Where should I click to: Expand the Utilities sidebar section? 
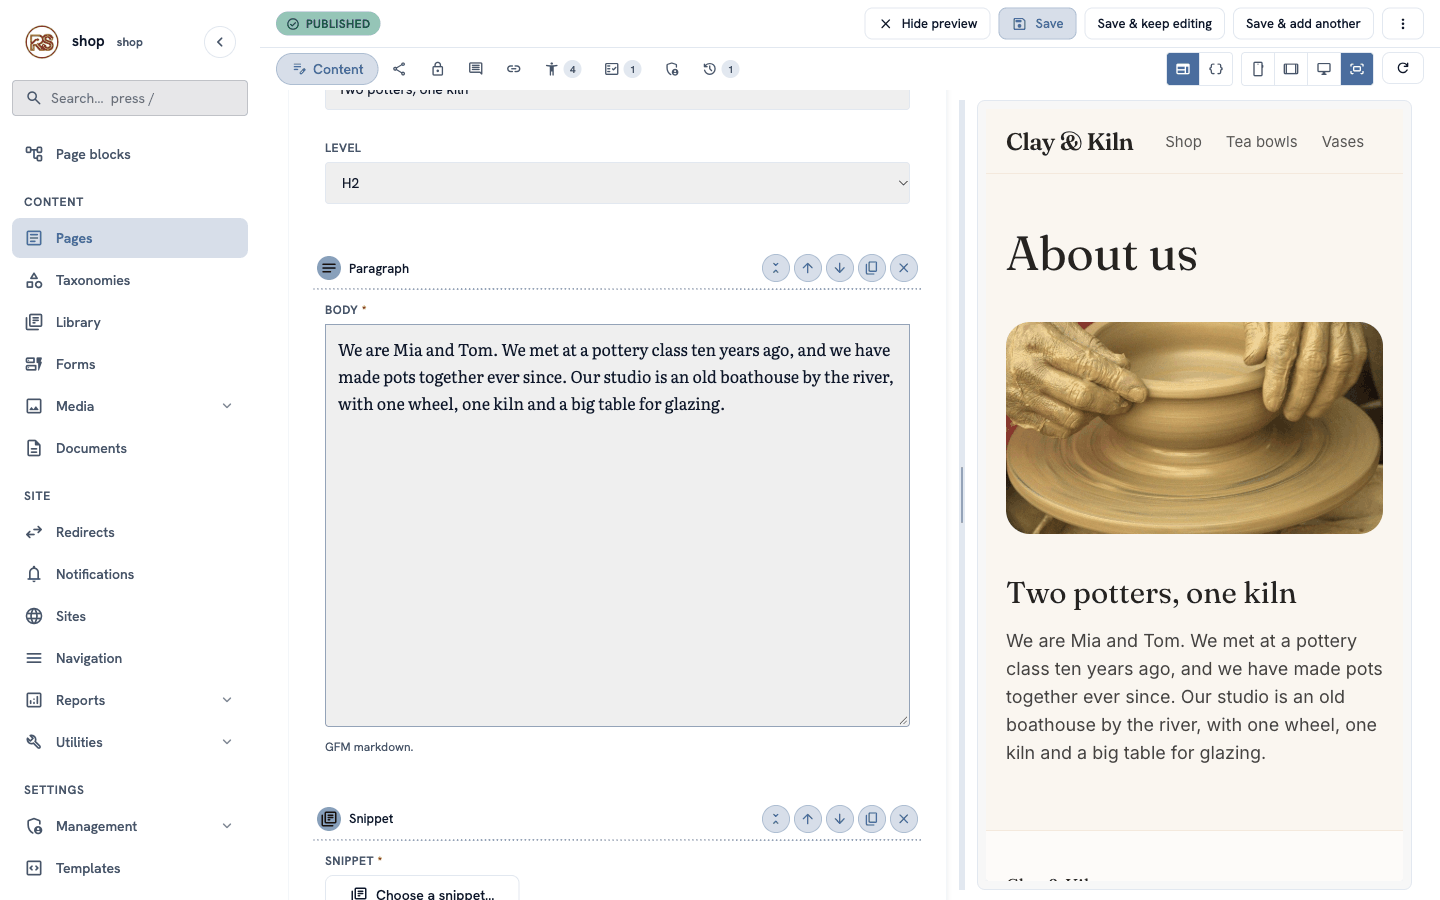pos(227,742)
